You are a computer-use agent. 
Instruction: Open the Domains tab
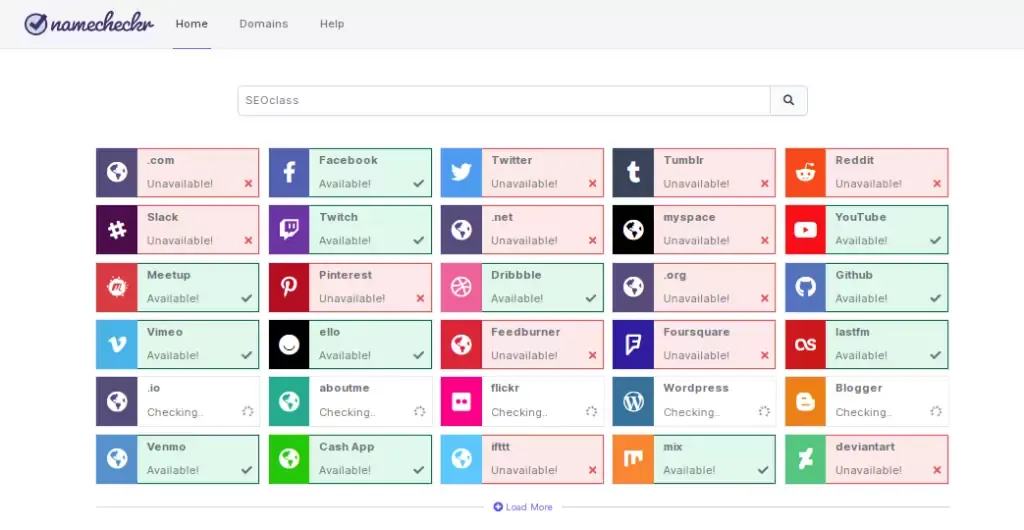263,24
